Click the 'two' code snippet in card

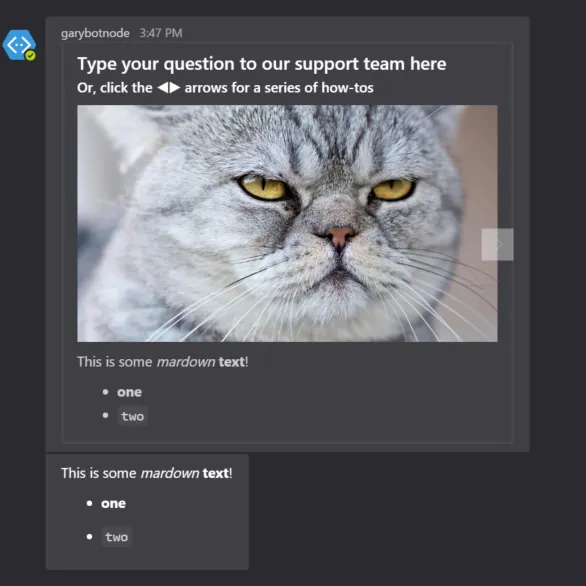(x=133, y=416)
